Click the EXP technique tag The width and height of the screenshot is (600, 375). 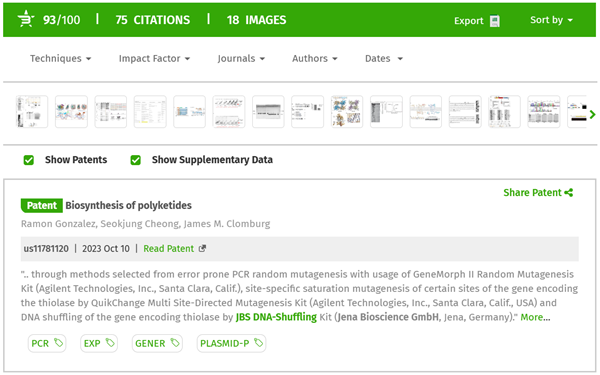pos(99,343)
